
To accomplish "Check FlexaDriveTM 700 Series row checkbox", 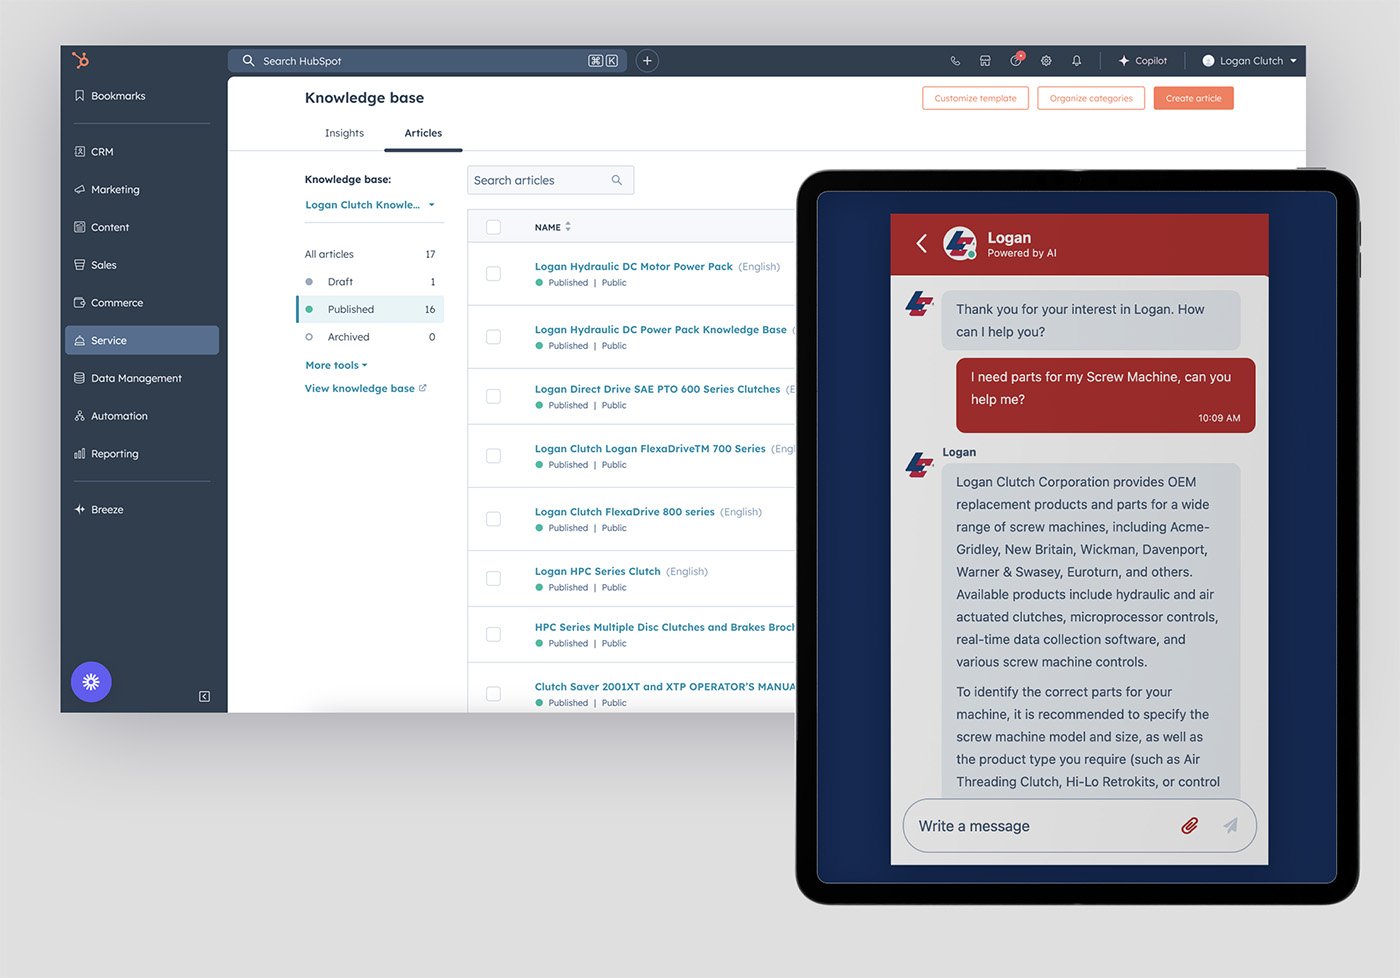I will [x=493, y=456].
